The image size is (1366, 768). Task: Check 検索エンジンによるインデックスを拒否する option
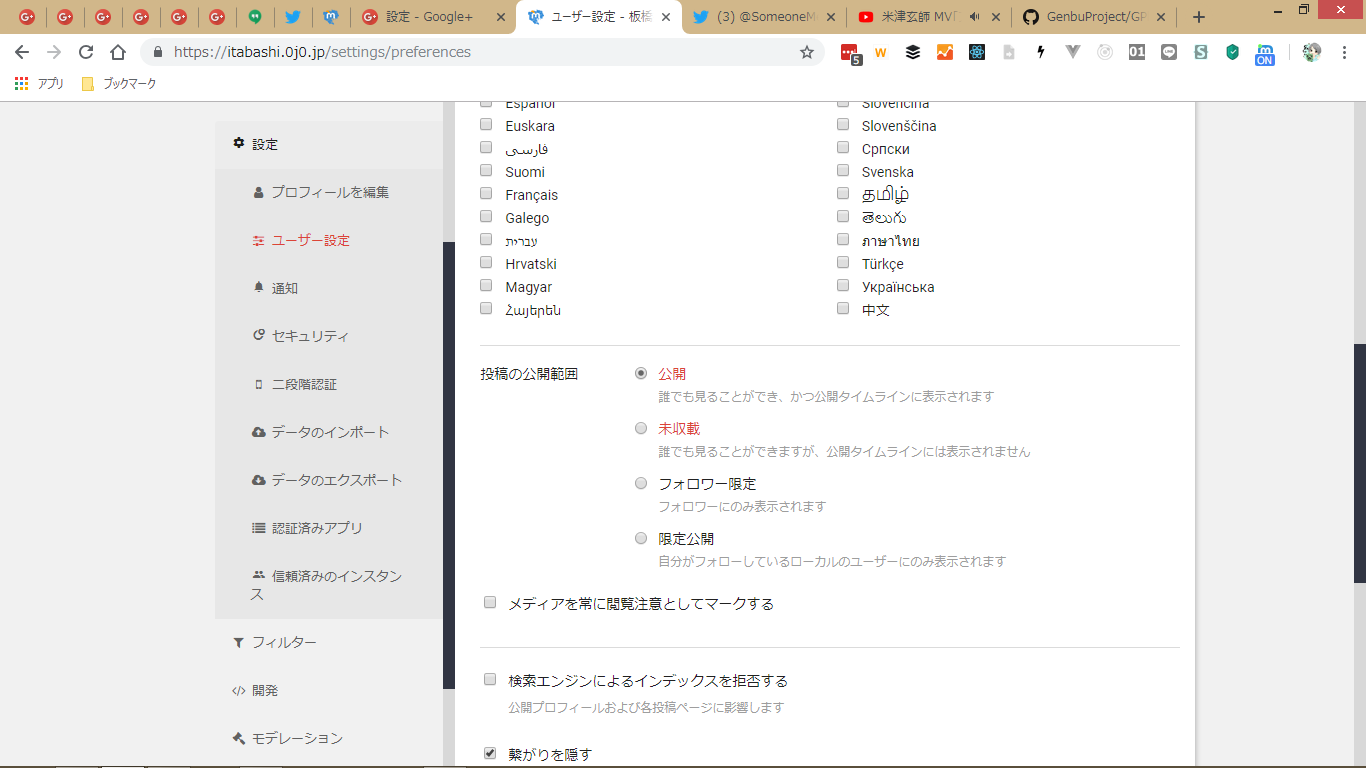click(x=490, y=680)
